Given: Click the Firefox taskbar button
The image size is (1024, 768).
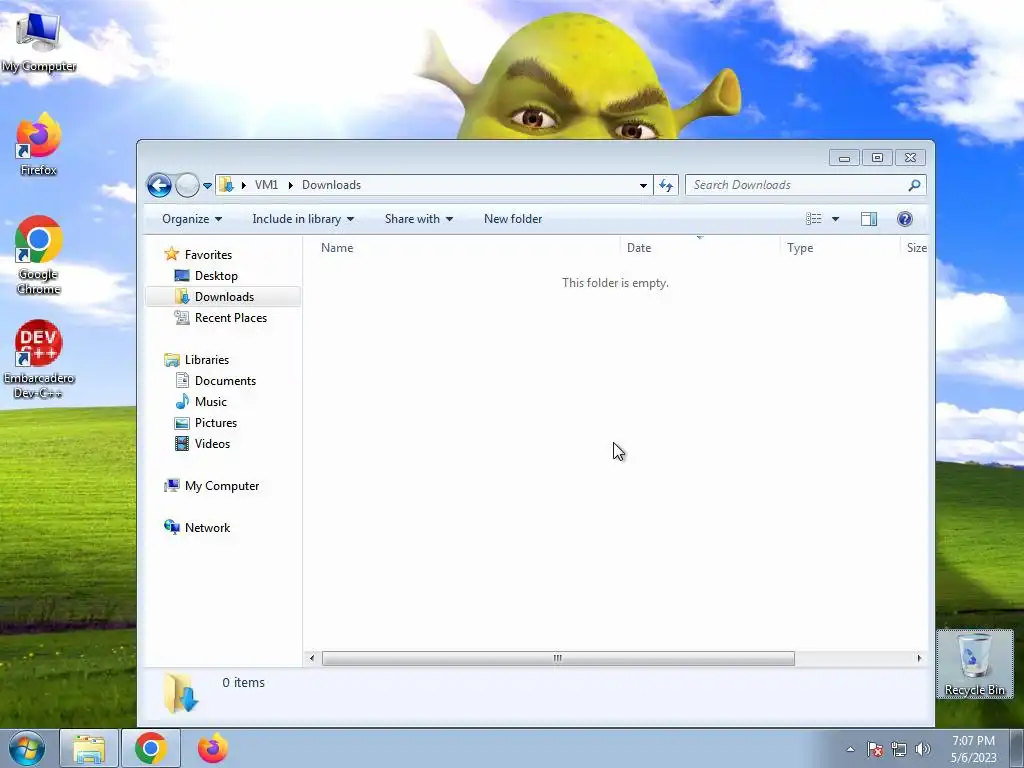Looking at the screenshot, I should pos(212,748).
